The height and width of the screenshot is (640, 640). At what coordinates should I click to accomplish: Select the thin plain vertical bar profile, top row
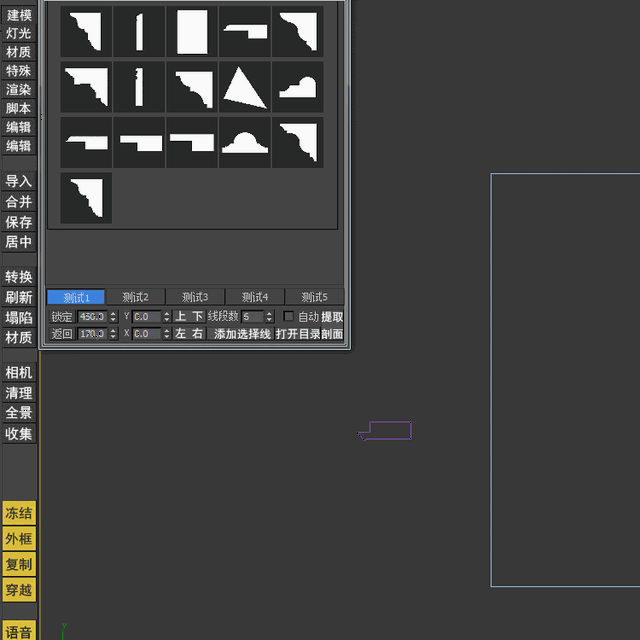[x=139, y=31]
